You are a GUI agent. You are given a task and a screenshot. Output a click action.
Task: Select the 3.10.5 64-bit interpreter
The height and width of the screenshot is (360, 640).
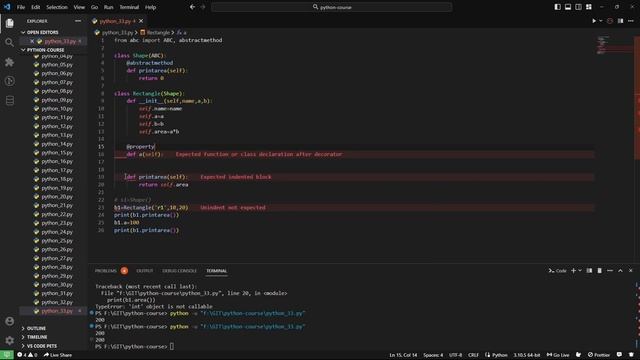pos(527,355)
